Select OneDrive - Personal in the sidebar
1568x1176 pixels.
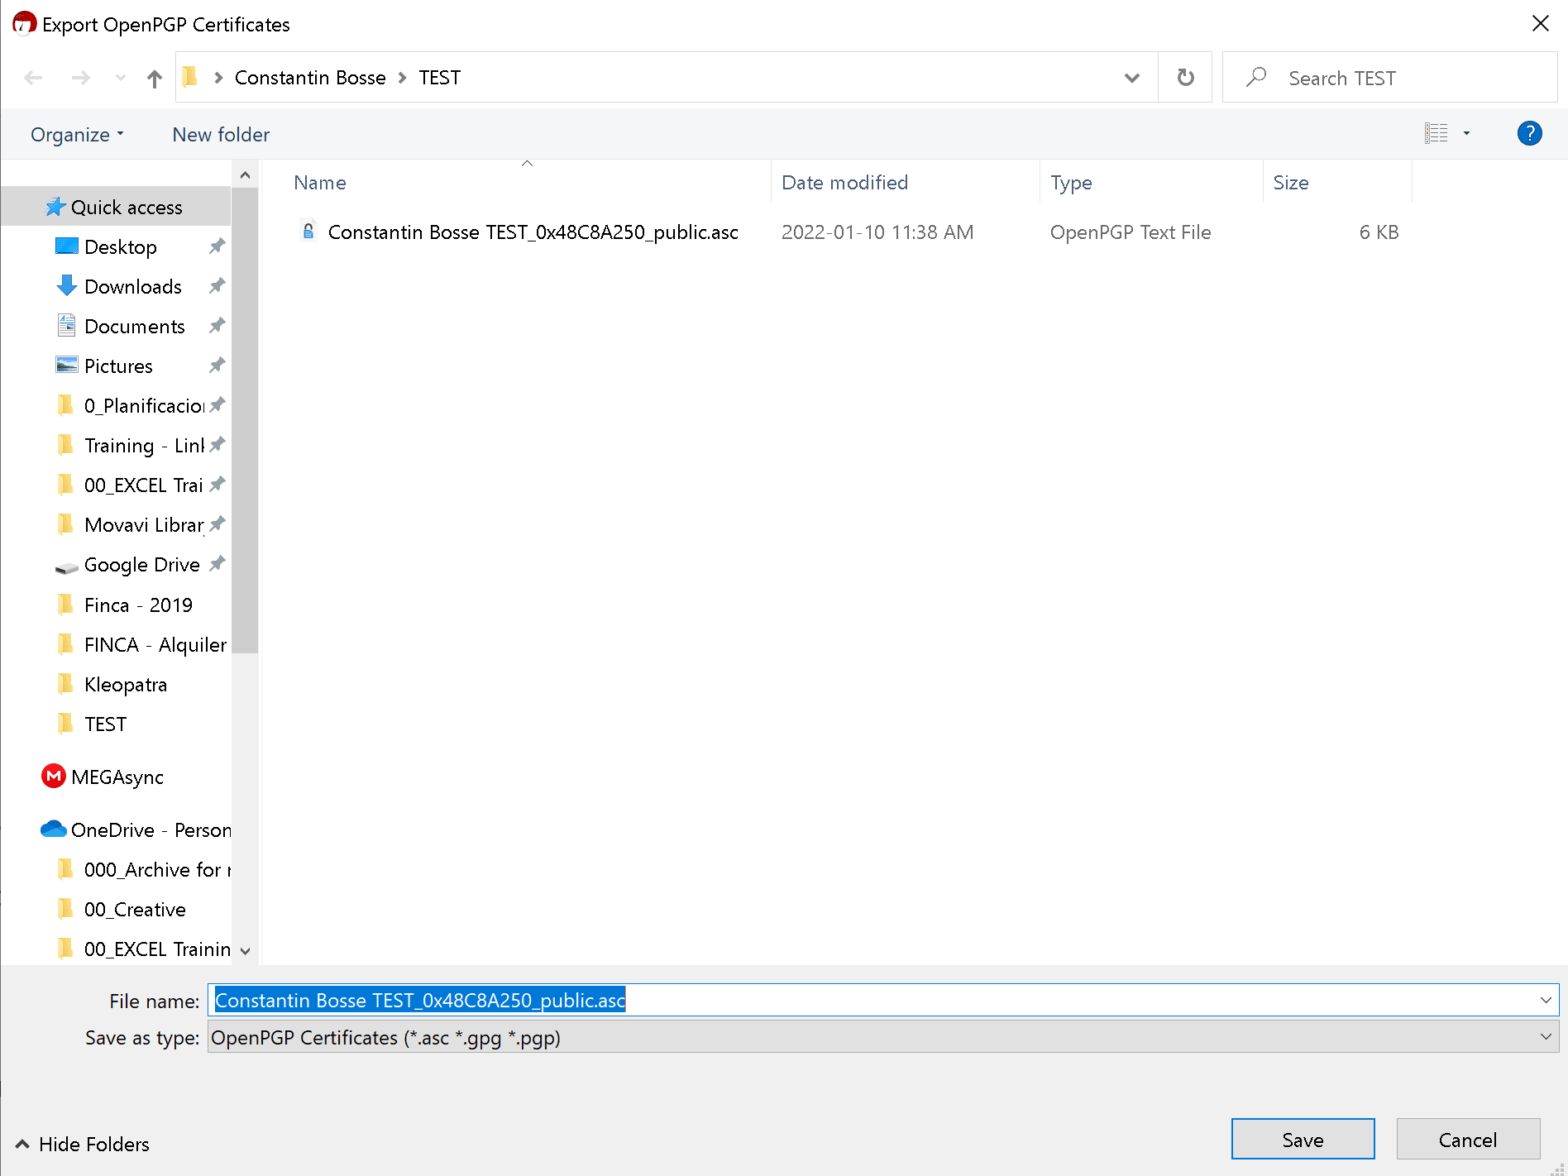point(150,830)
